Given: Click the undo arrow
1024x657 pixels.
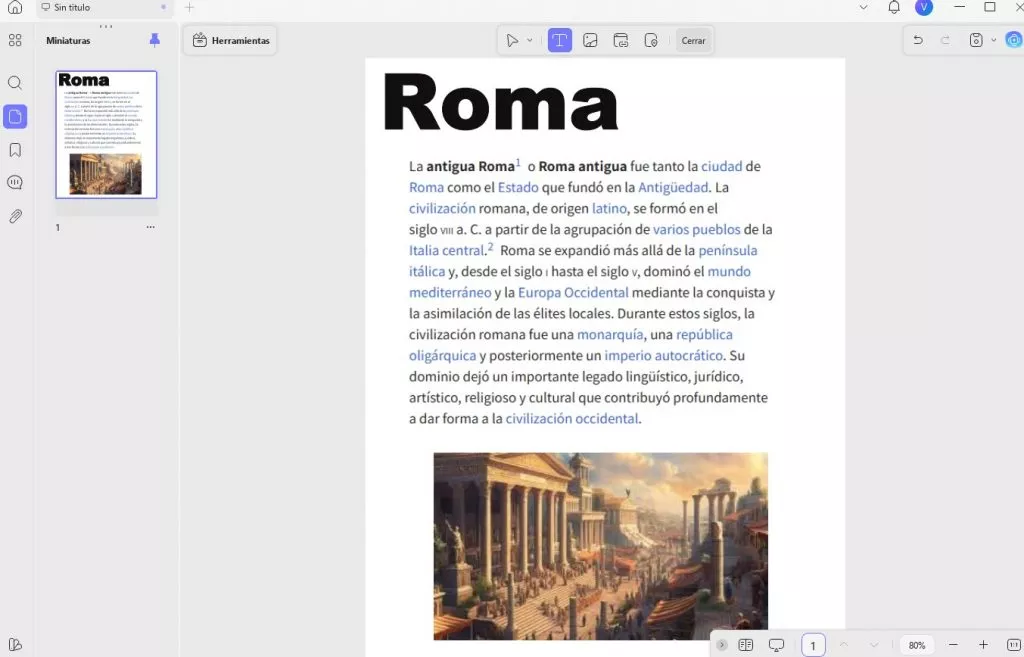Looking at the screenshot, I should point(918,40).
